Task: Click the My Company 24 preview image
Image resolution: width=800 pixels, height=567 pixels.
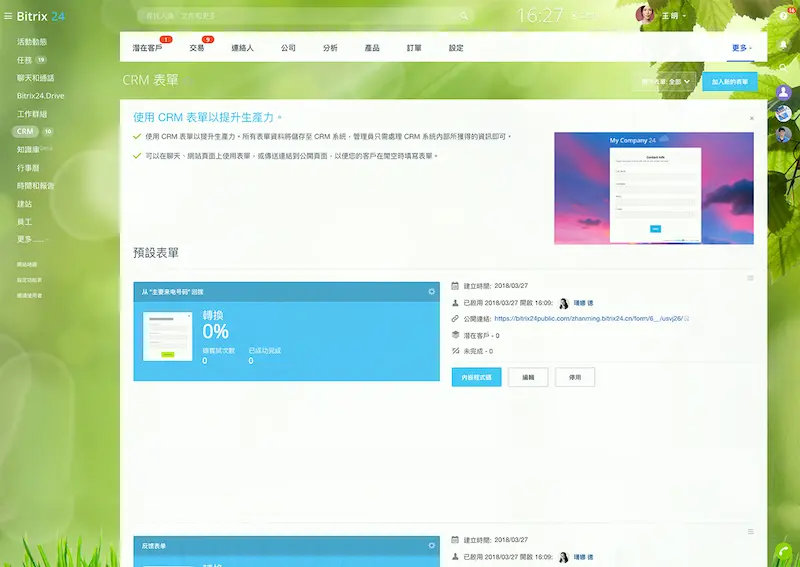Action: (x=654, y=188)
